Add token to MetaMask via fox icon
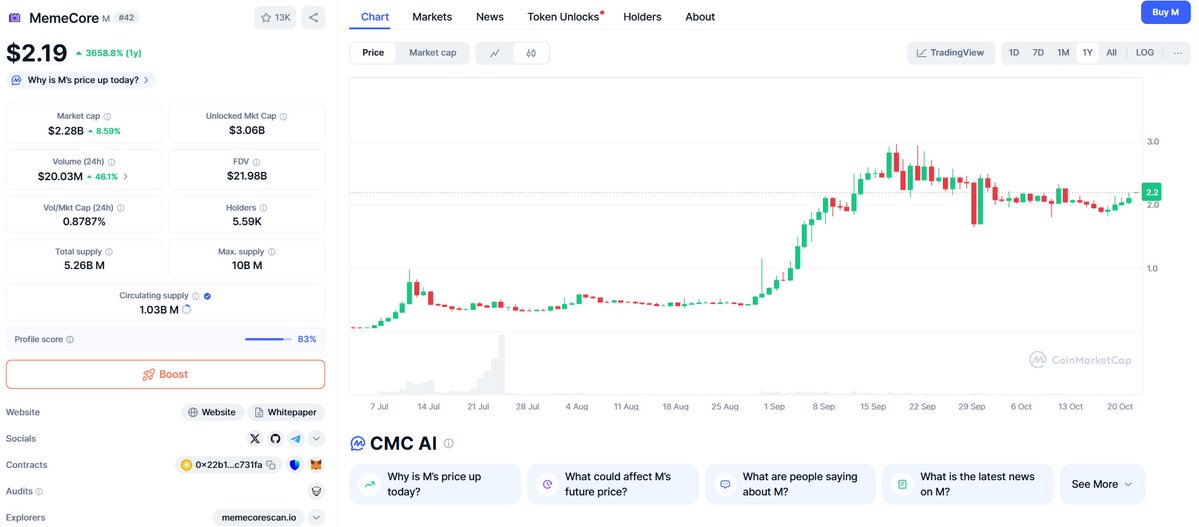 (316, 465)
